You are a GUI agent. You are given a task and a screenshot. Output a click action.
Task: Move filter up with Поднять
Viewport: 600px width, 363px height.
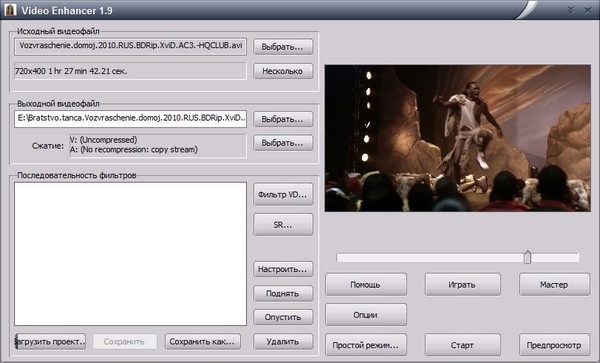click(x=283, y=294)
